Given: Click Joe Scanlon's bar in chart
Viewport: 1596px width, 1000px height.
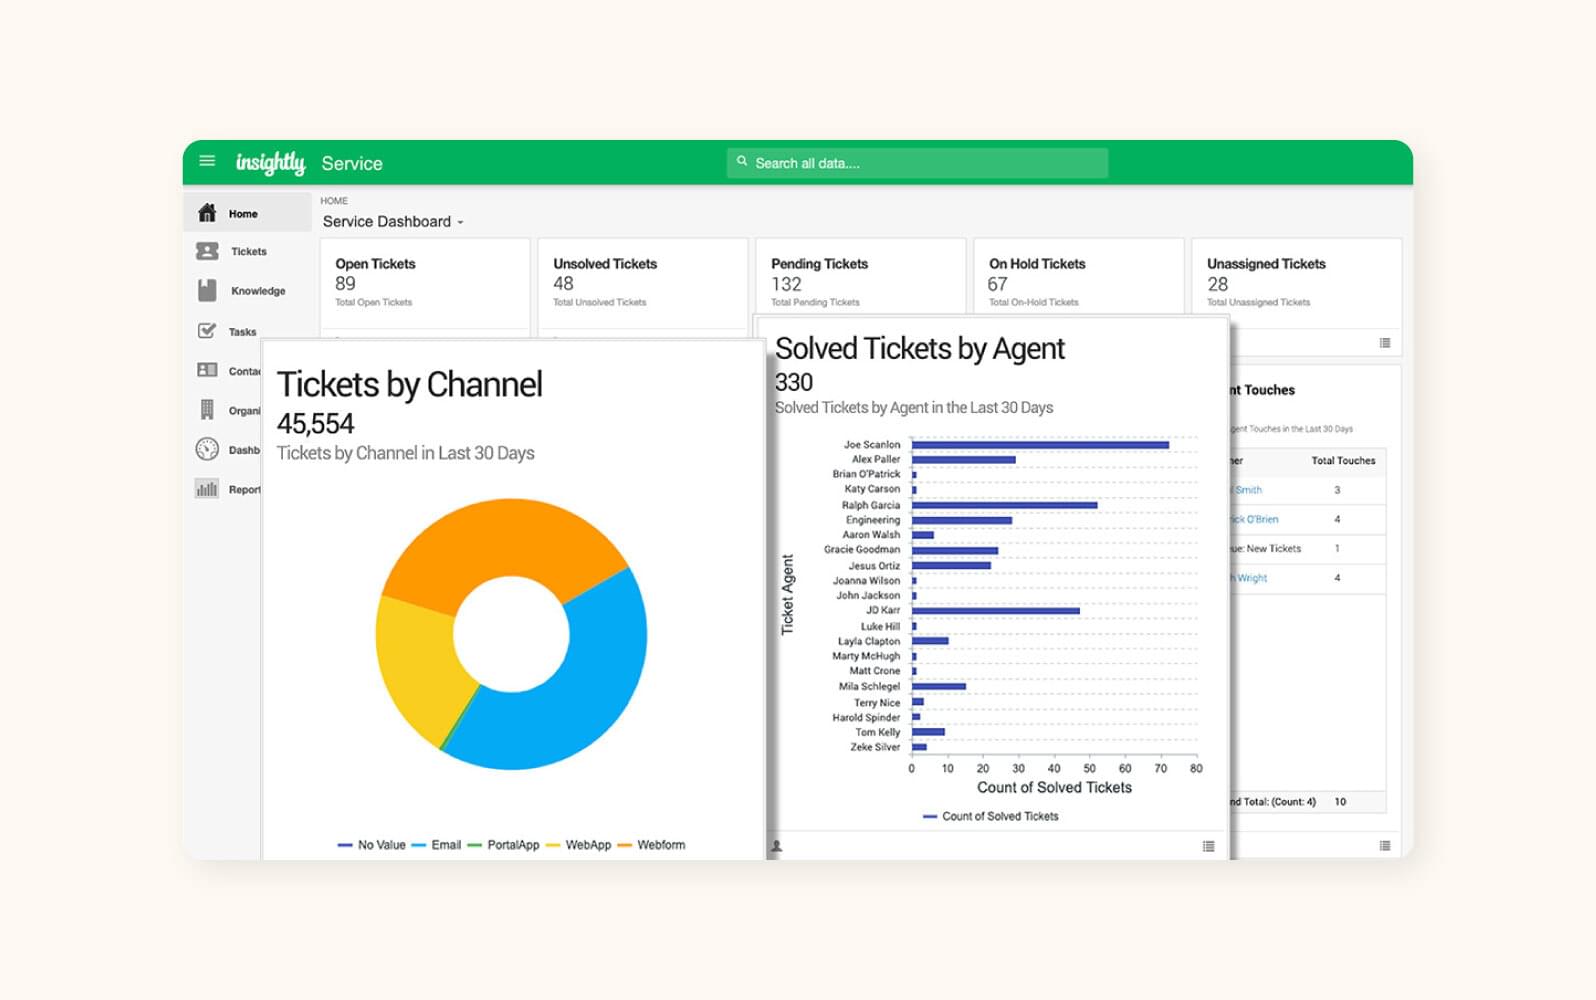Looking at the screenshot, I should (1040, 445).
